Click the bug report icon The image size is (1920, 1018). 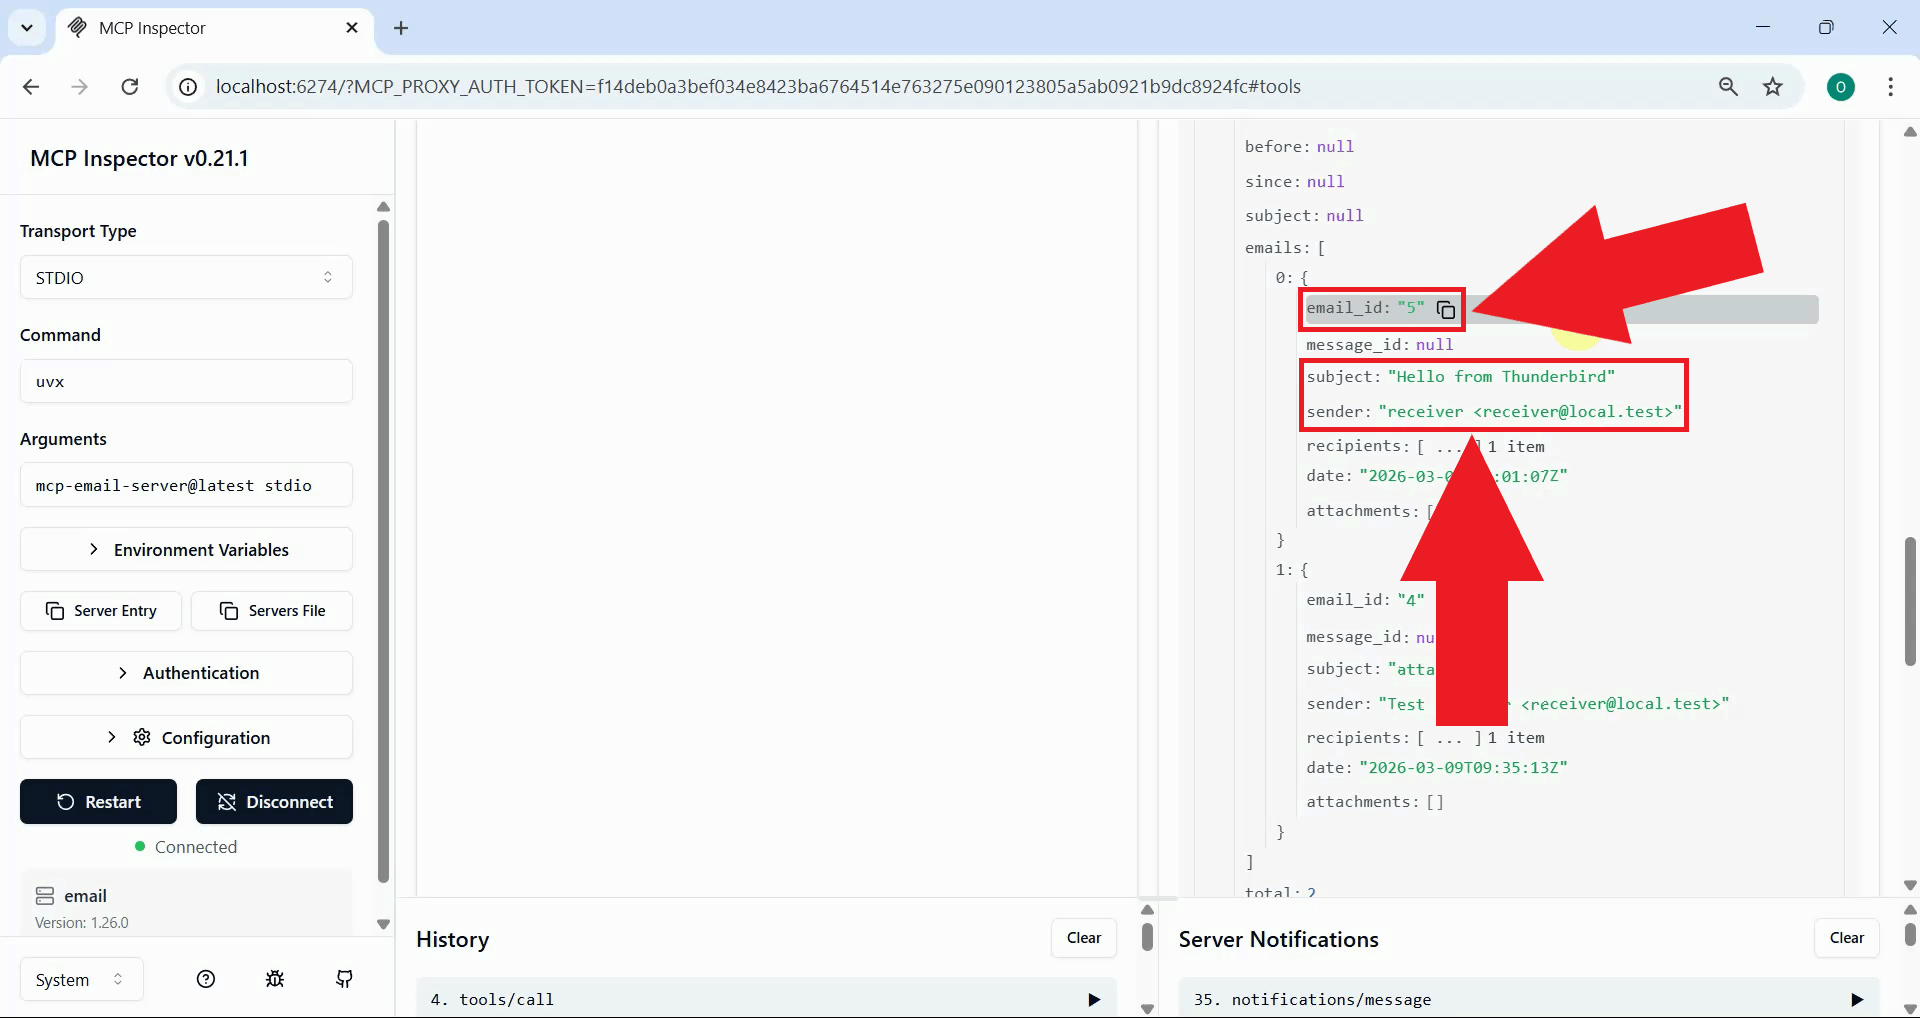point(274,979)
